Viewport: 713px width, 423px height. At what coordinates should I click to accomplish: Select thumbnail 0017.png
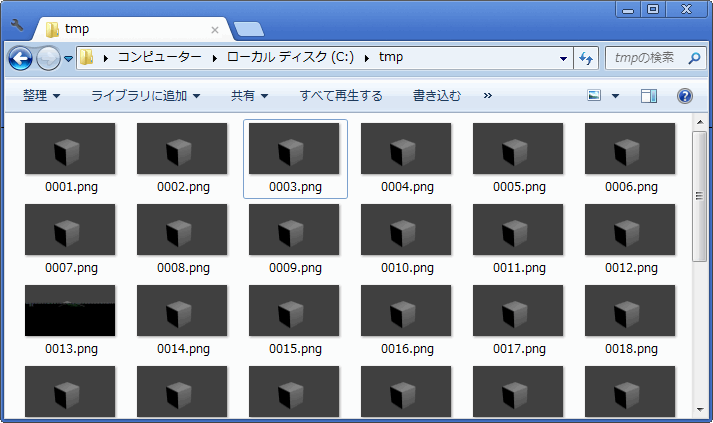coord(518,310)
